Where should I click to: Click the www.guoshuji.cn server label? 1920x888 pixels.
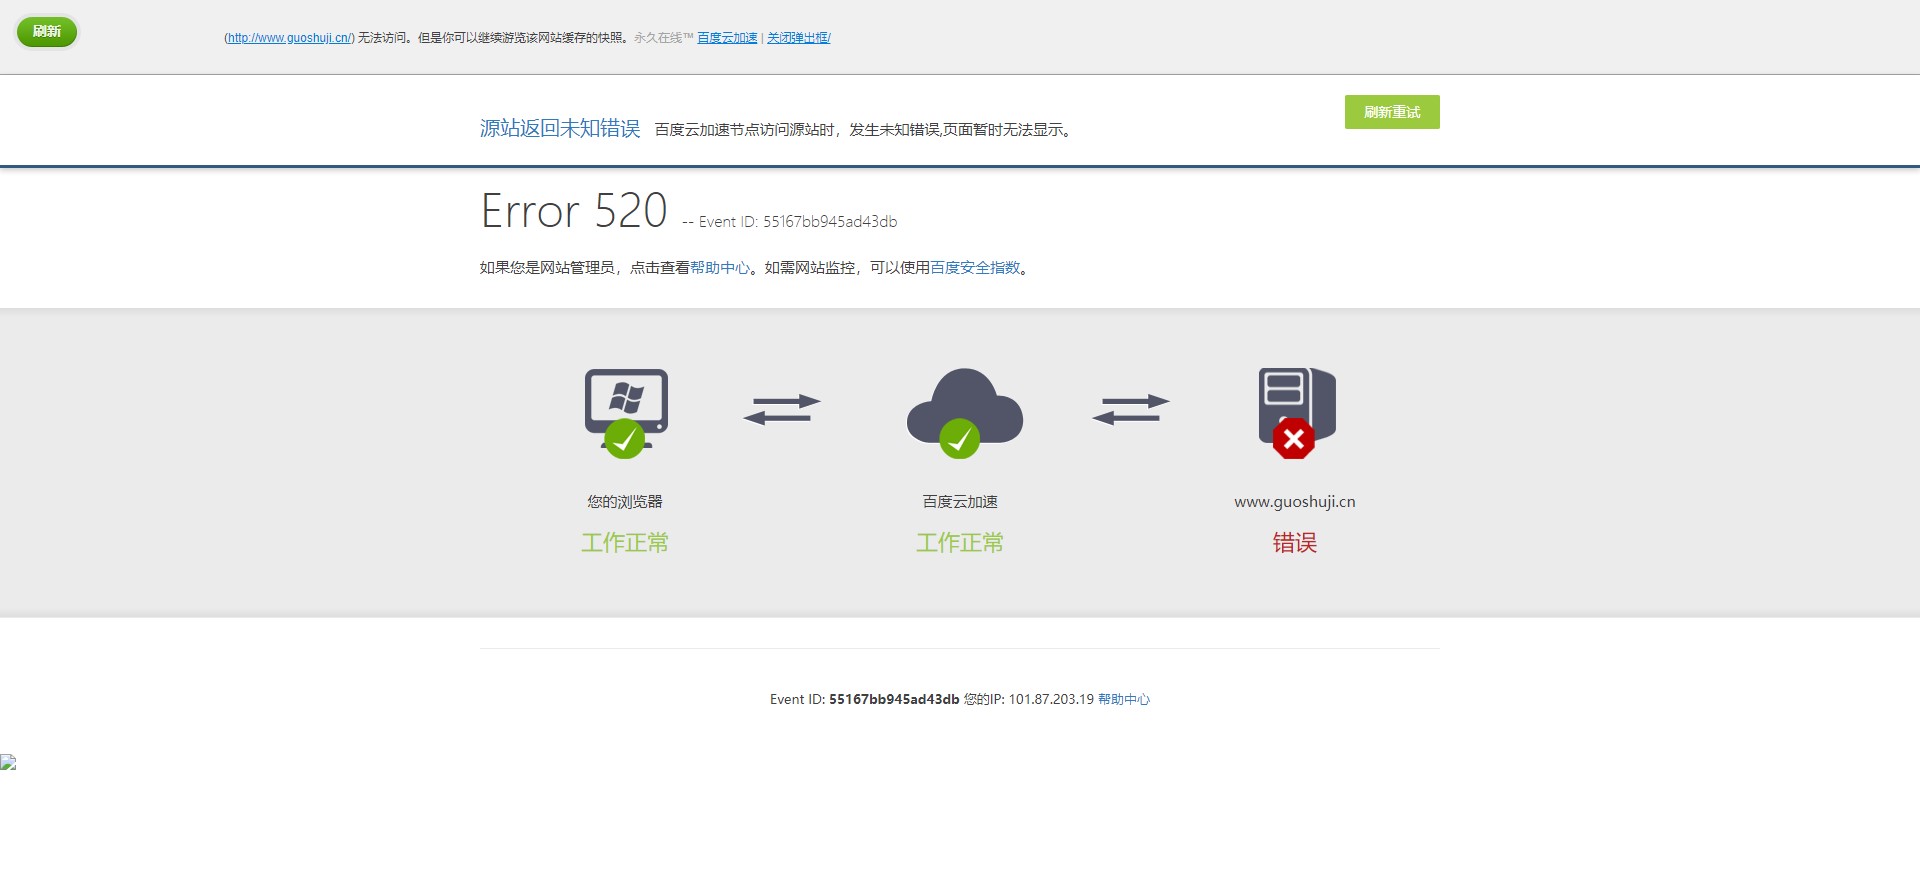(x=1295, y=502)
